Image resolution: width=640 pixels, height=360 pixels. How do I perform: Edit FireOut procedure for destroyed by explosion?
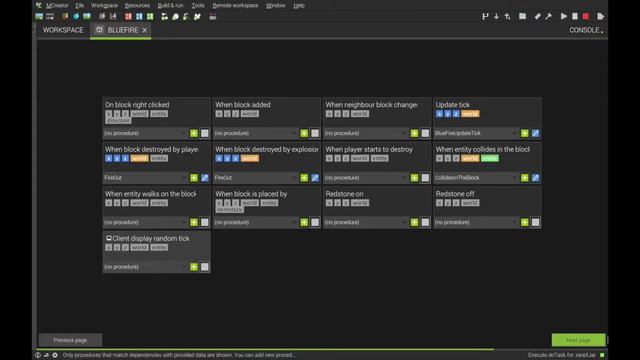click(315, 178)
